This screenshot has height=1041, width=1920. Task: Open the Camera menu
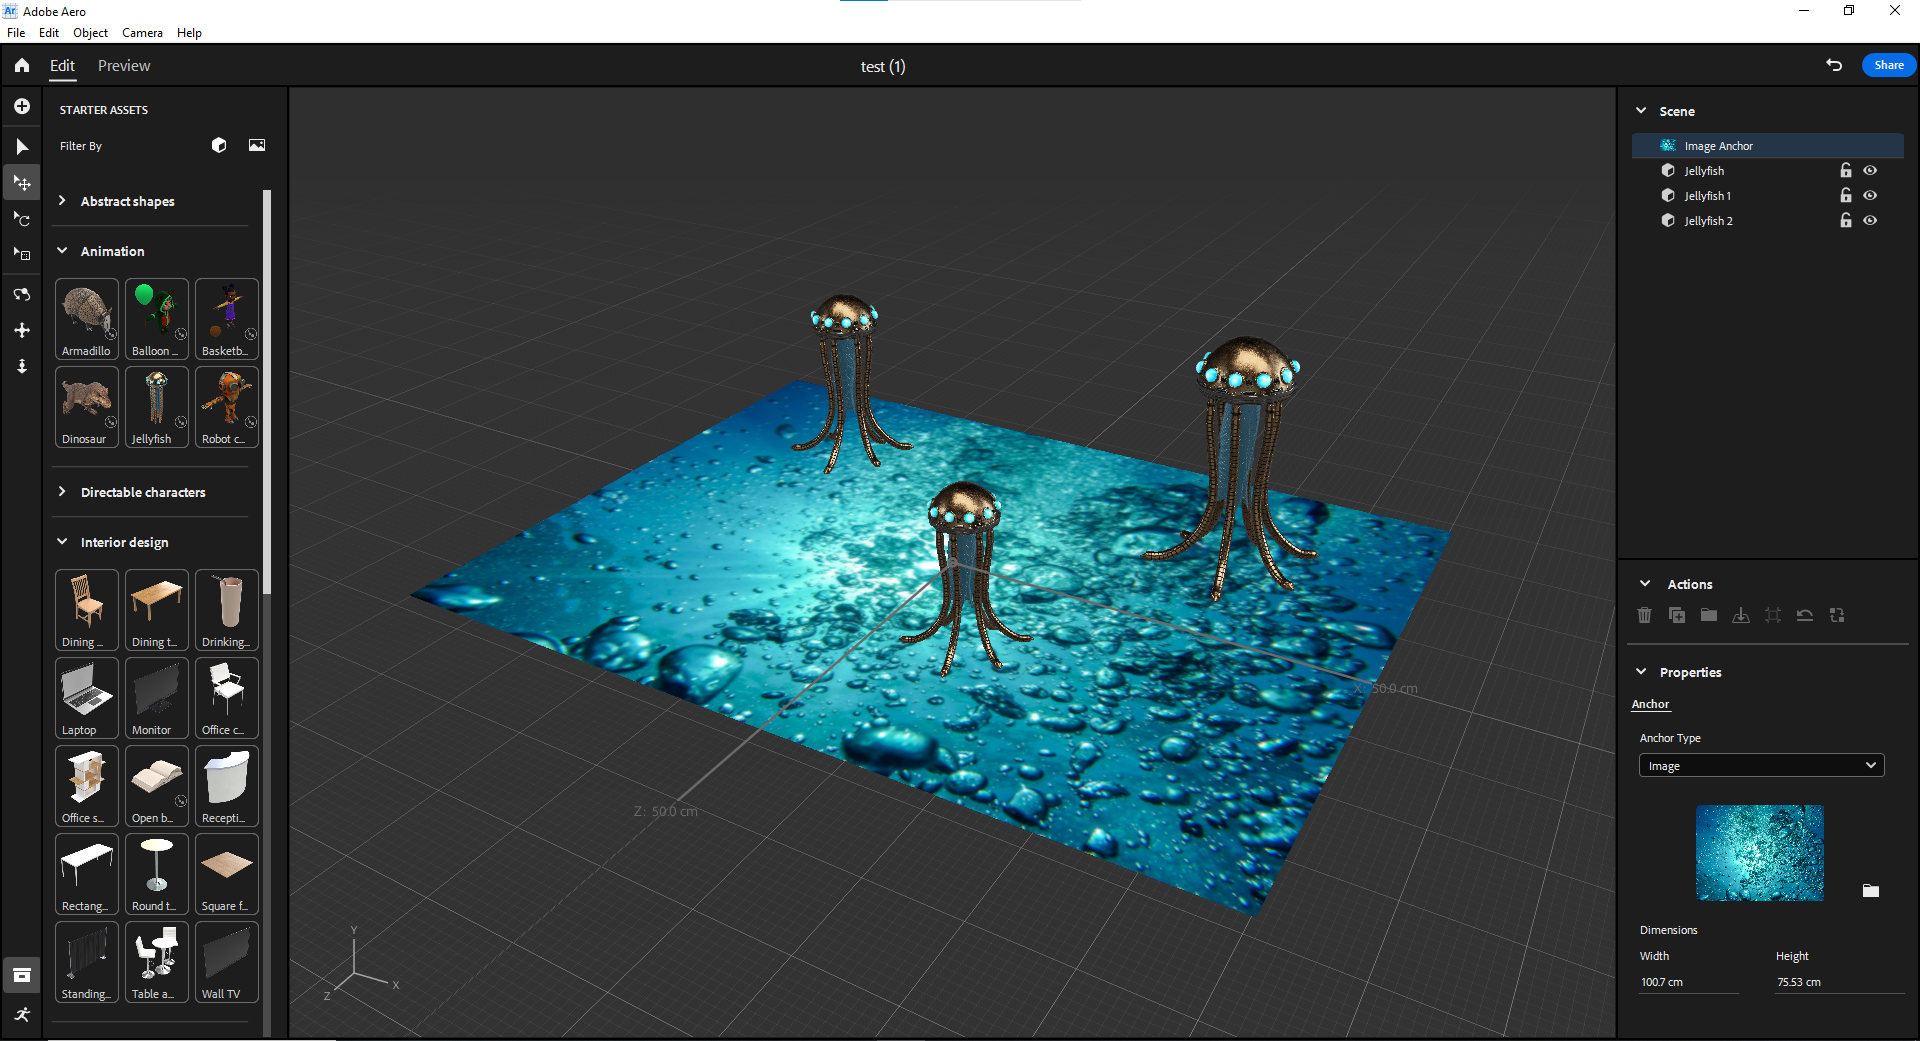(x=142, y=33)
